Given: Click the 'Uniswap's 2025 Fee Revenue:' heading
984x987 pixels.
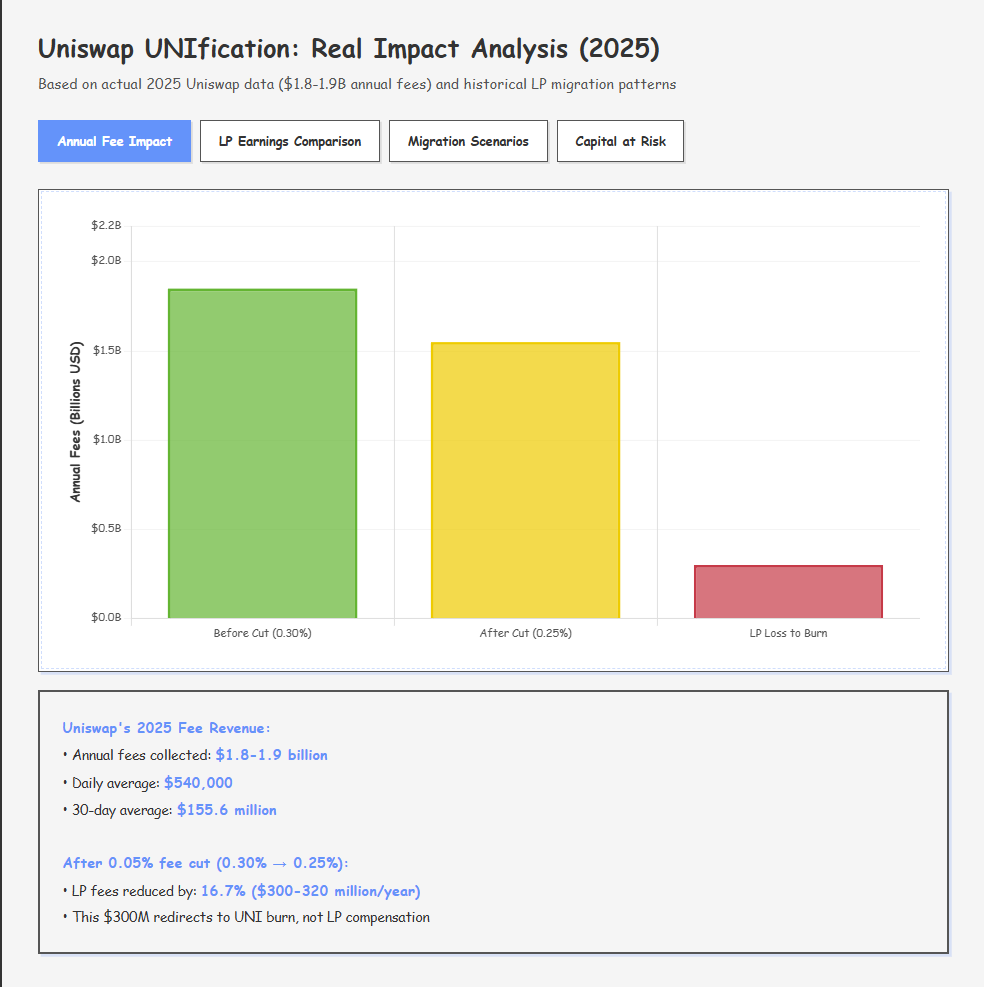Looking at the screenshot, I should coord(166,728).
